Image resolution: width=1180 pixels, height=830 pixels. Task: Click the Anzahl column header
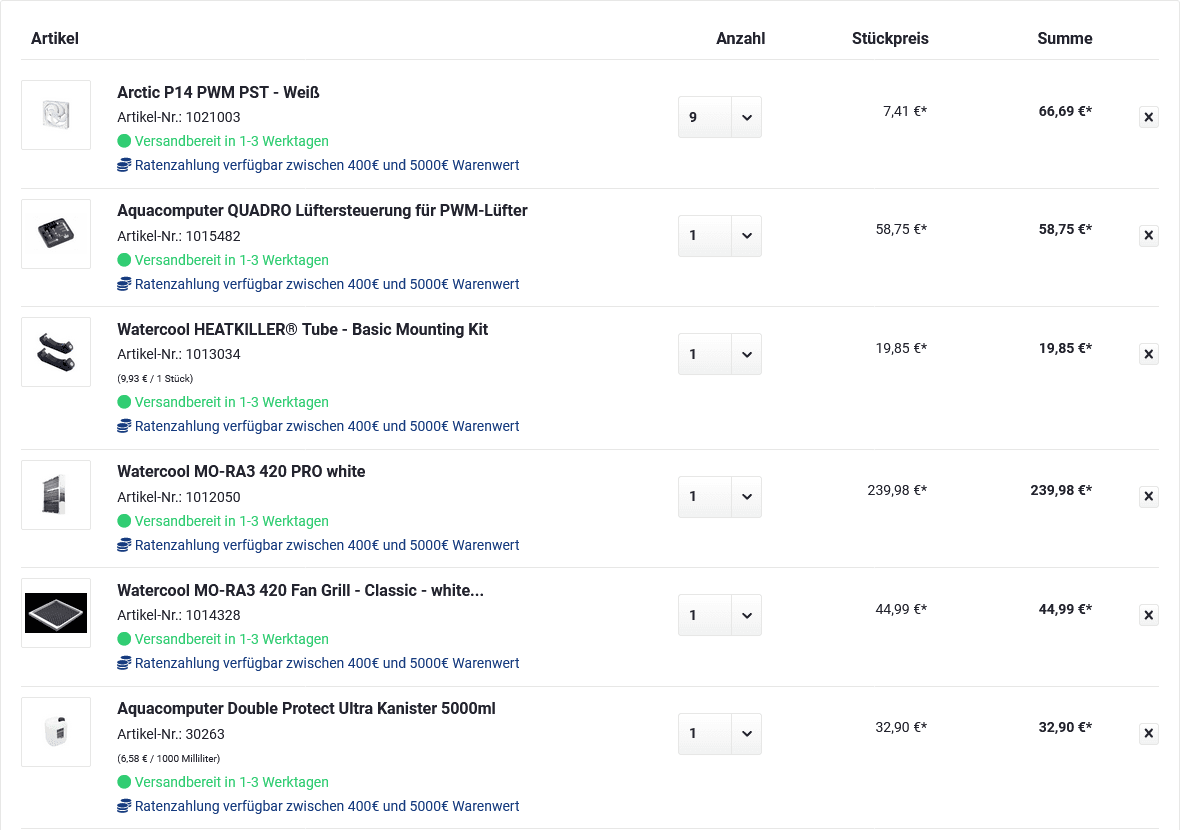tap(741, 38)
